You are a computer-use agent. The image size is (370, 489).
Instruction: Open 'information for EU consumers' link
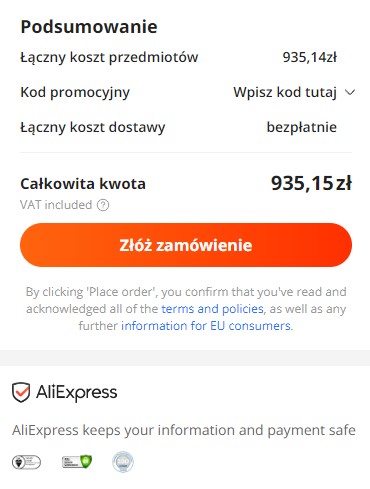point(206,326)
